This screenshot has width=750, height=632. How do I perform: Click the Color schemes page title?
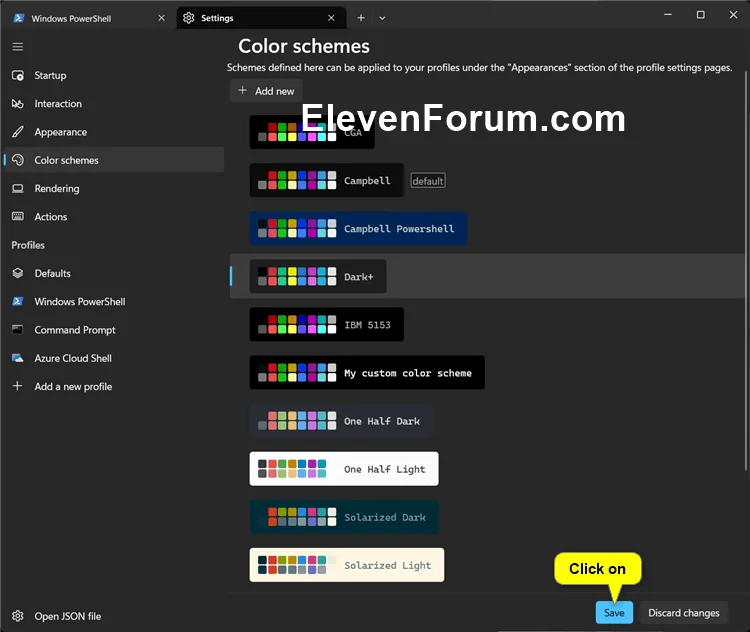point(304,46)
